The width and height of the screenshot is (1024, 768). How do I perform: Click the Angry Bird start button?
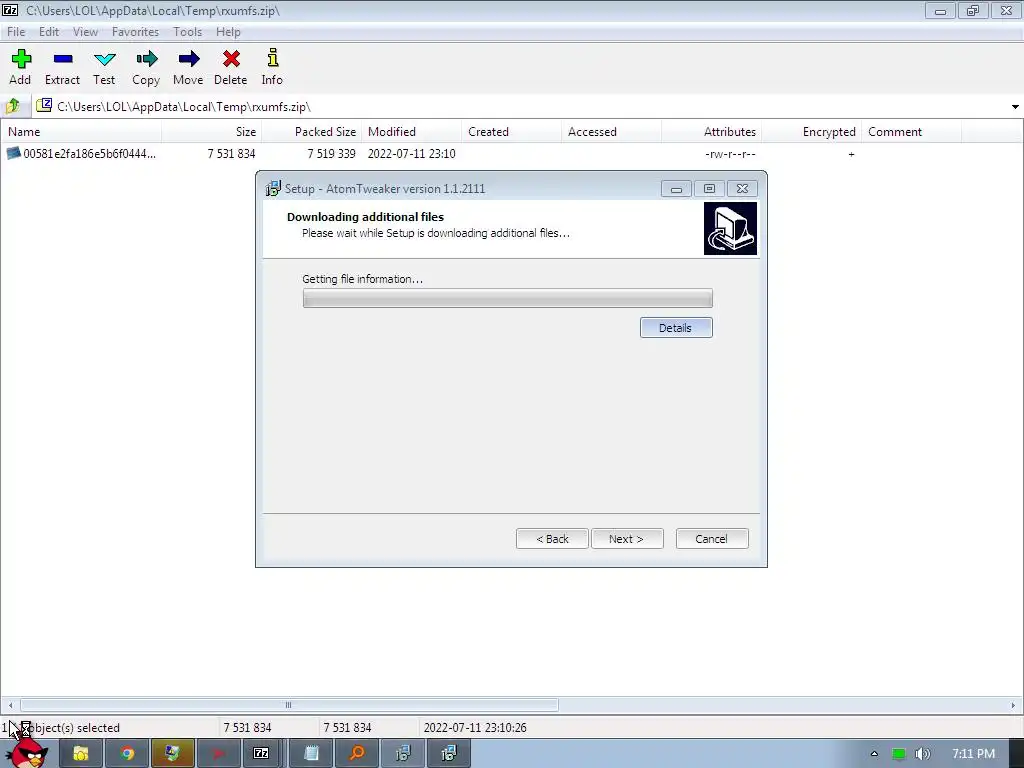pos(27,754)
